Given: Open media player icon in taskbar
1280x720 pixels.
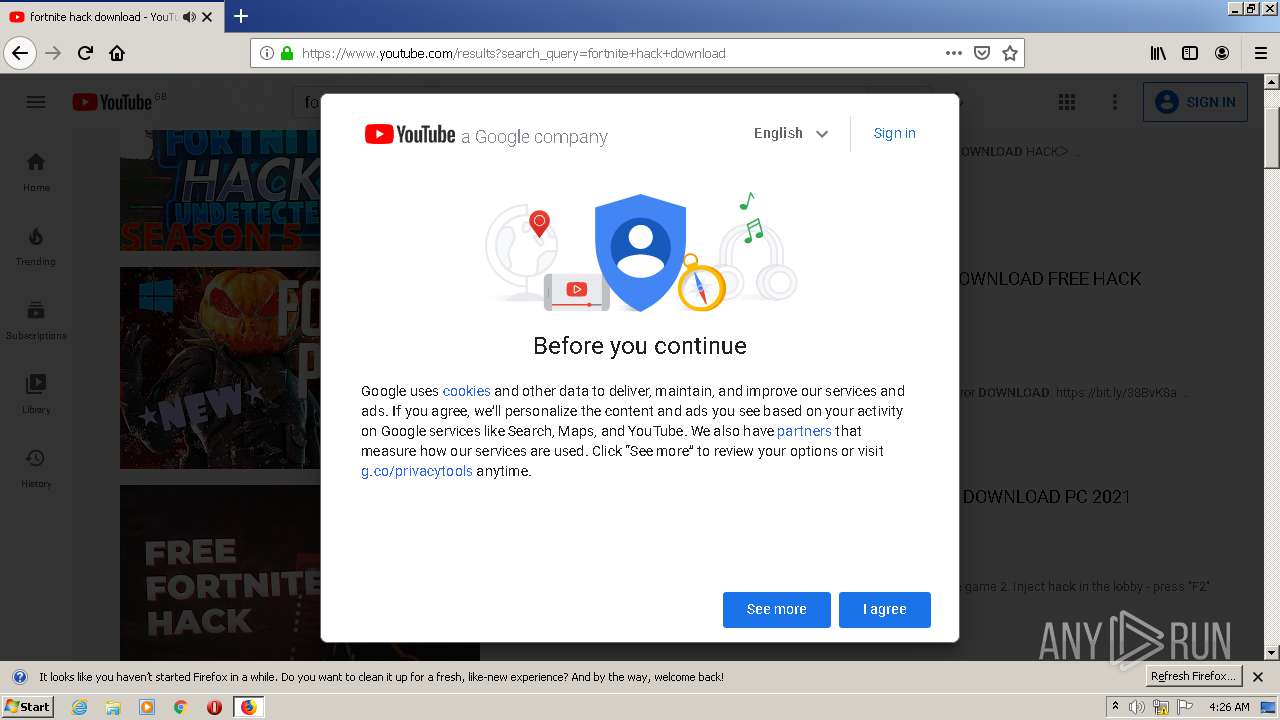Looking at the screenshot, I should coord(147,707).
